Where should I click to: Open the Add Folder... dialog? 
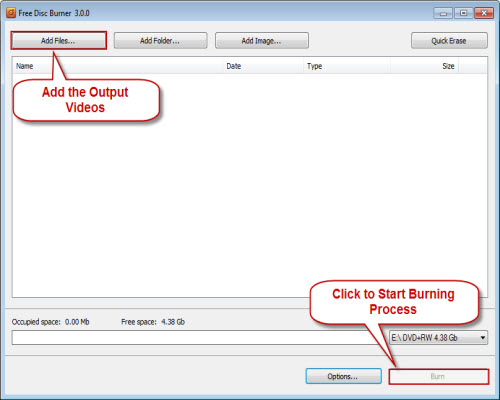click(x=160, y=41)
